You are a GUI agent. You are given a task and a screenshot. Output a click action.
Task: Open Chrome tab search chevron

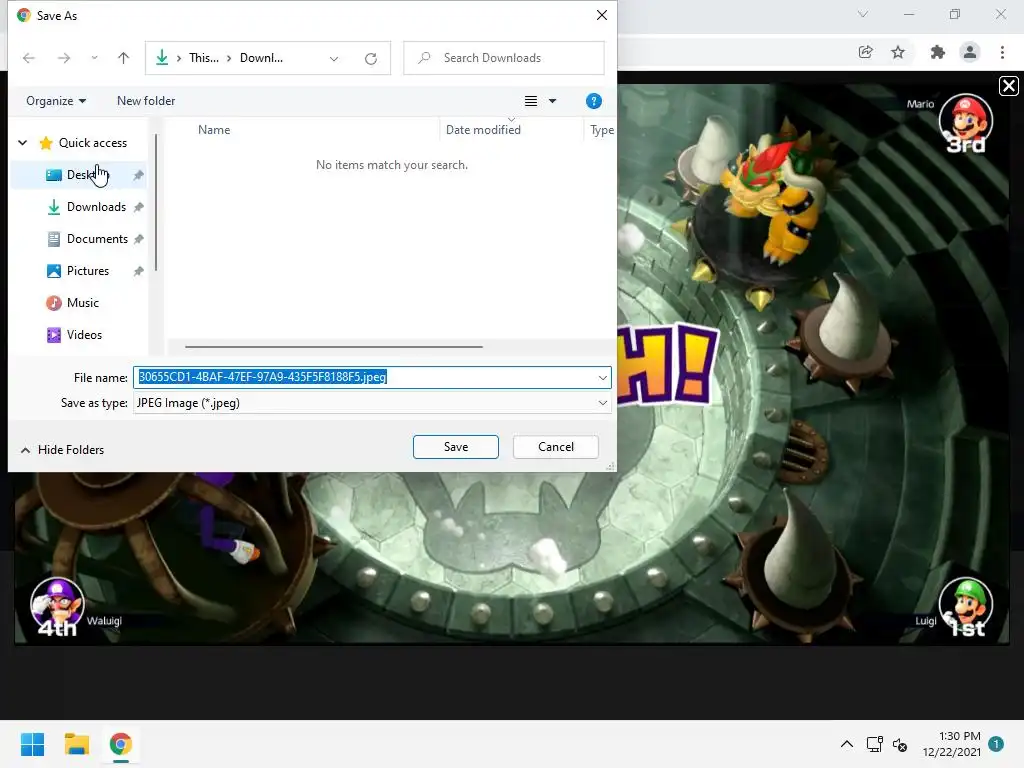coord(863,14)
